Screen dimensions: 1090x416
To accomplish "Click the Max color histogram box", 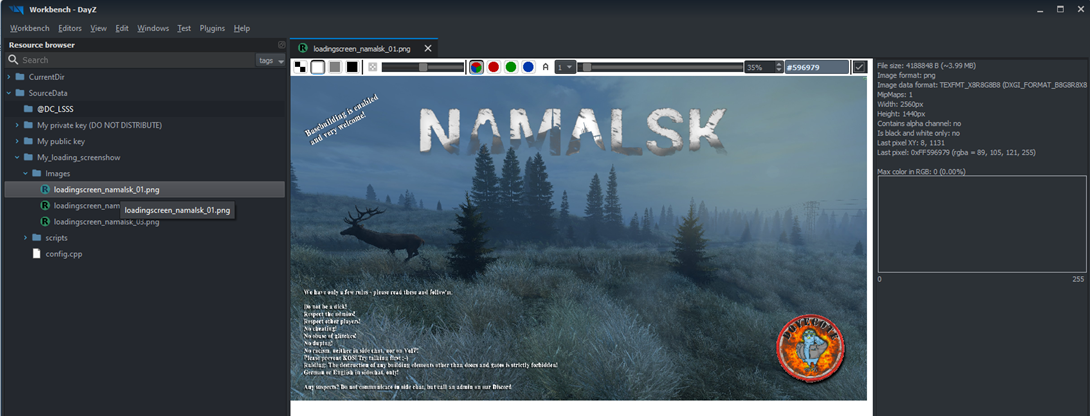I will 982,224.
